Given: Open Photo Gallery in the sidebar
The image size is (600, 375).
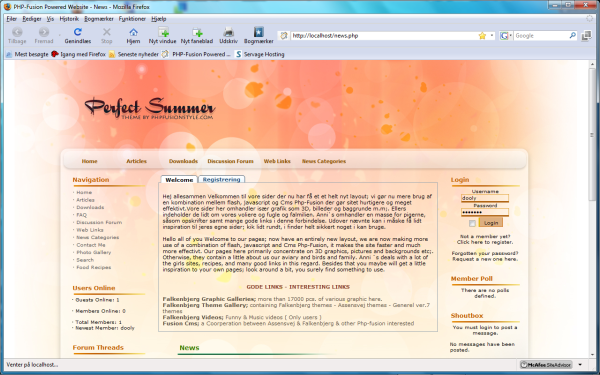Looking at the screenshot, I should point(94,253).
